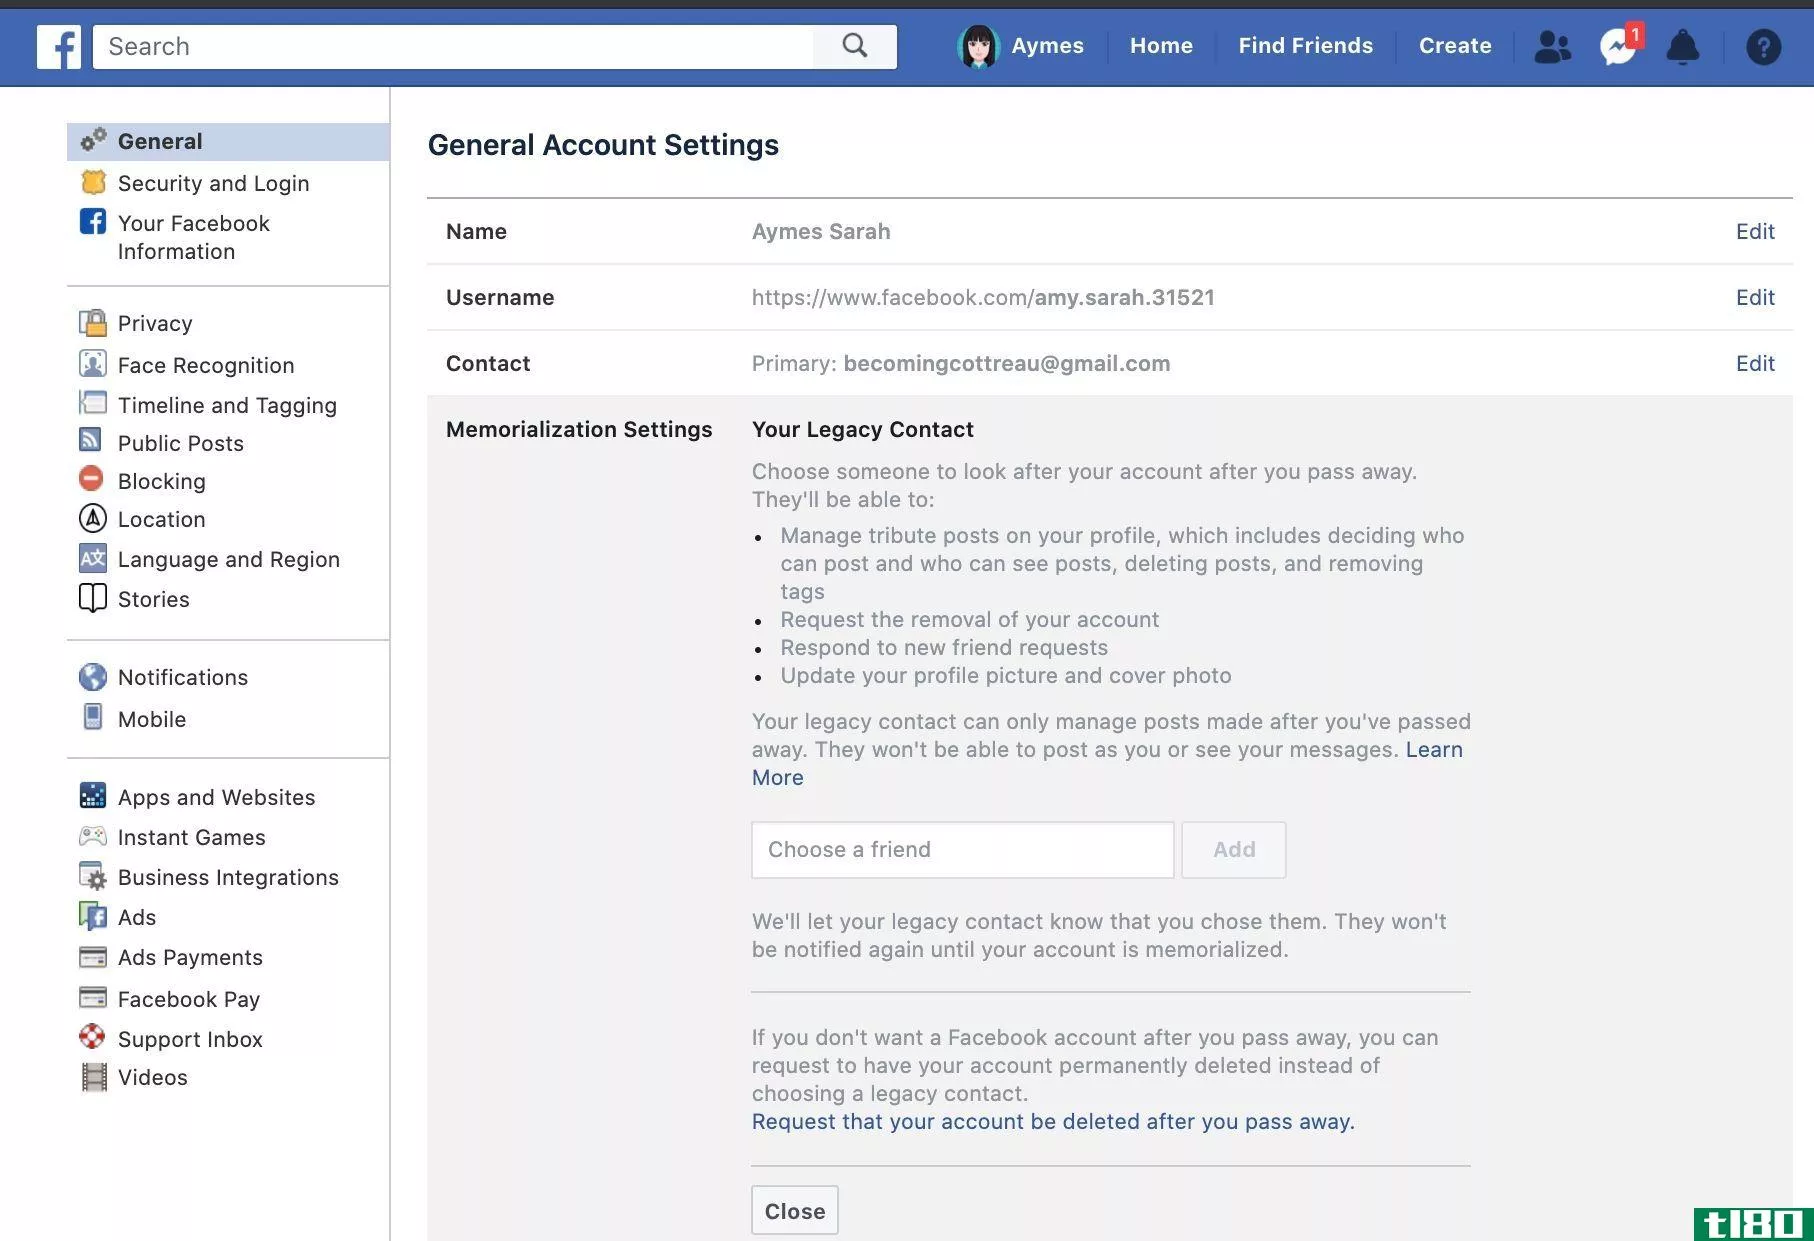Click Find Friends in top bar
The image size is (1814, 1241).
click(x=1305, y=46)
